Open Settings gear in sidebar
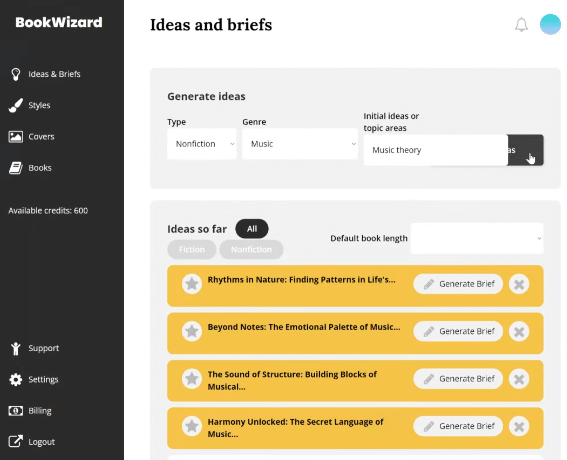The height and width of the screenshot is (460, 567). [16, 379]
